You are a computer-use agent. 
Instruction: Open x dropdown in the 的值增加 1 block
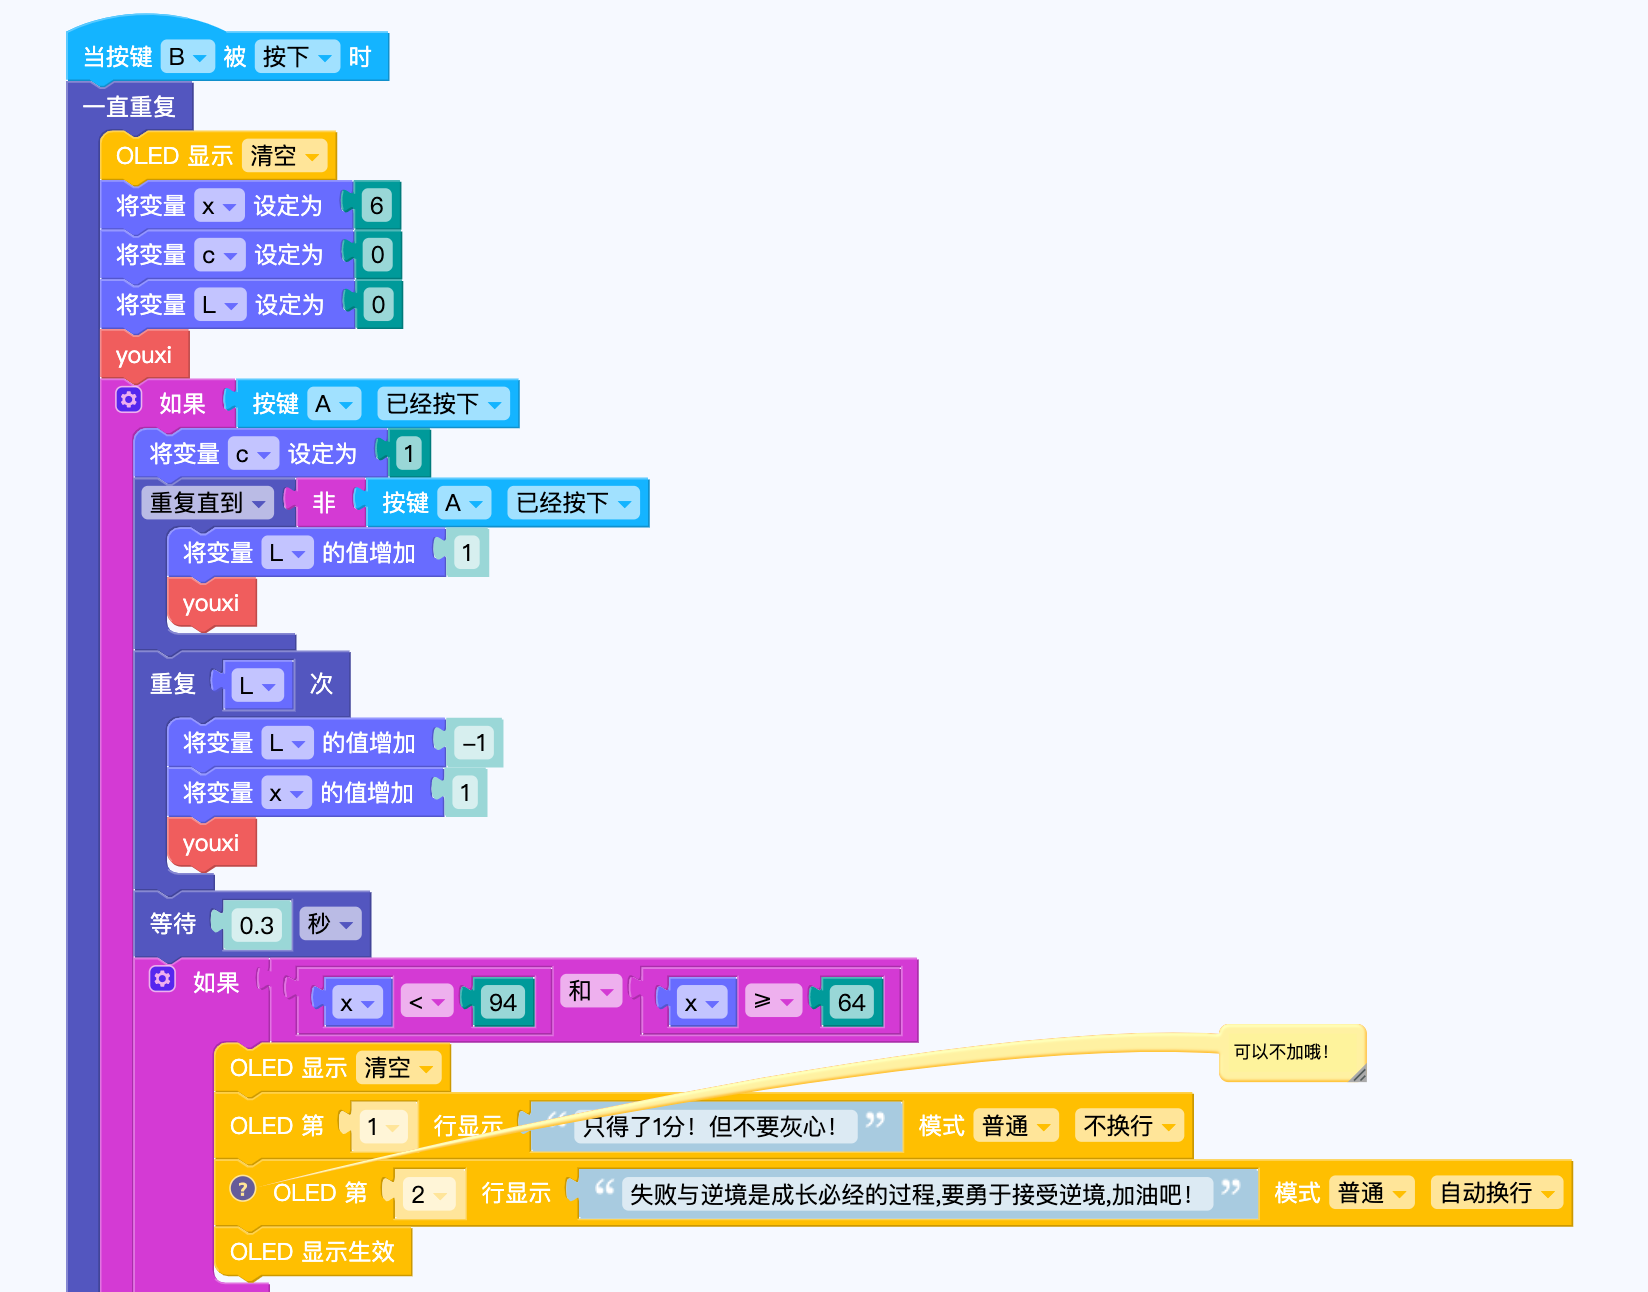click(286, 793)
